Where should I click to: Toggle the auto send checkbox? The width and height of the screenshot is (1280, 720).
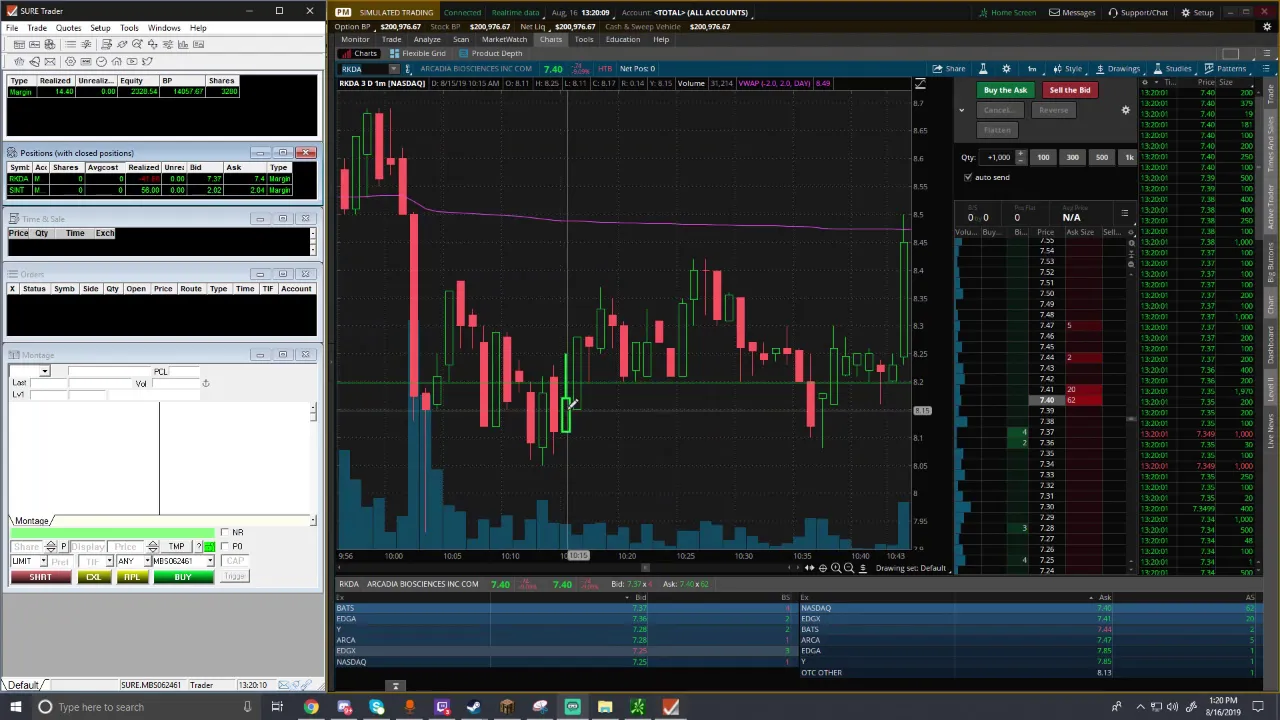point(967,177)
